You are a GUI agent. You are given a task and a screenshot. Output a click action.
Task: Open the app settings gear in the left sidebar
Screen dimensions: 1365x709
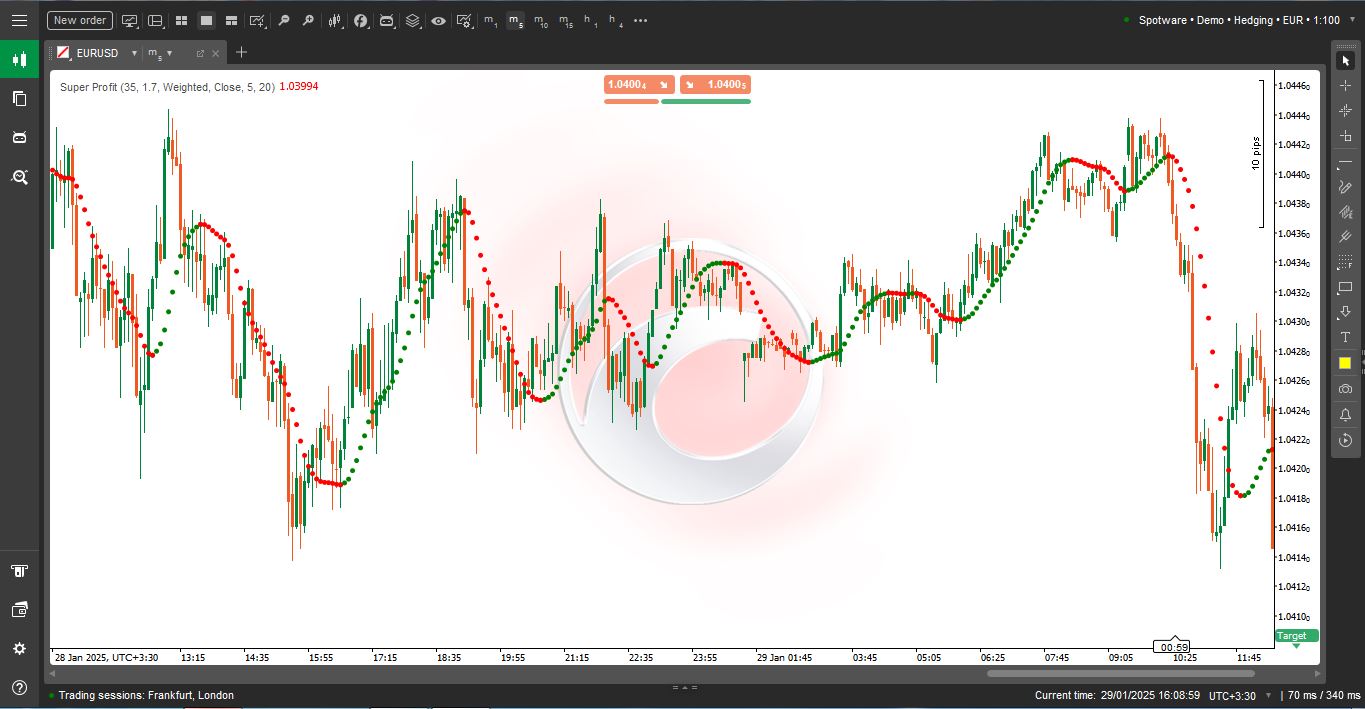(18, 648)
